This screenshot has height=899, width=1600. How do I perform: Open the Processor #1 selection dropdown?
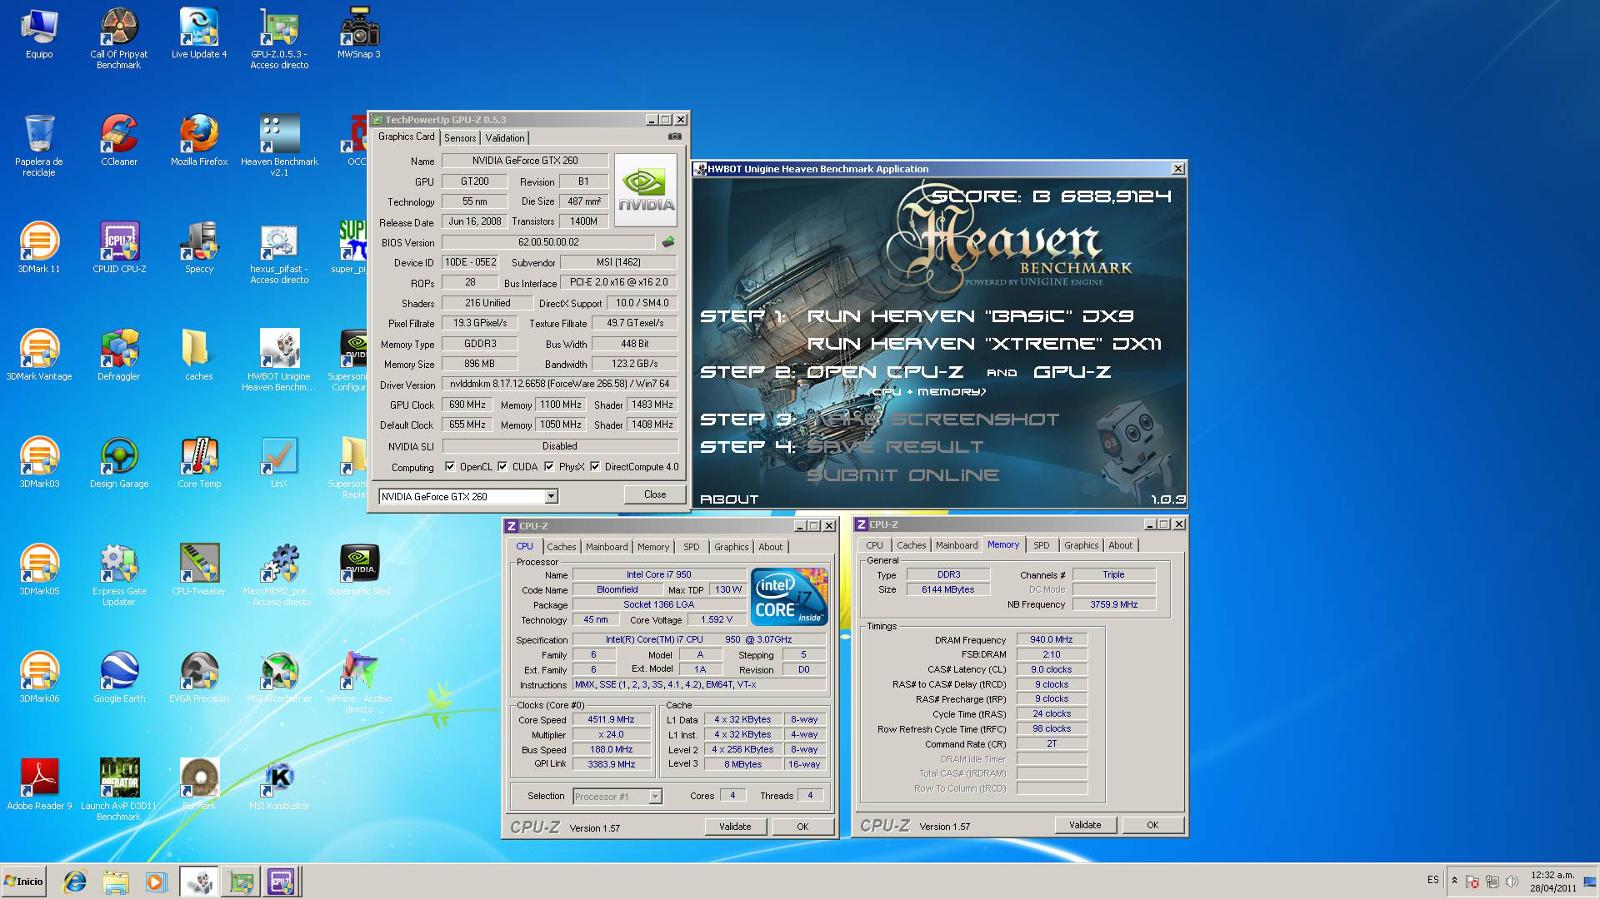(655, 797)
